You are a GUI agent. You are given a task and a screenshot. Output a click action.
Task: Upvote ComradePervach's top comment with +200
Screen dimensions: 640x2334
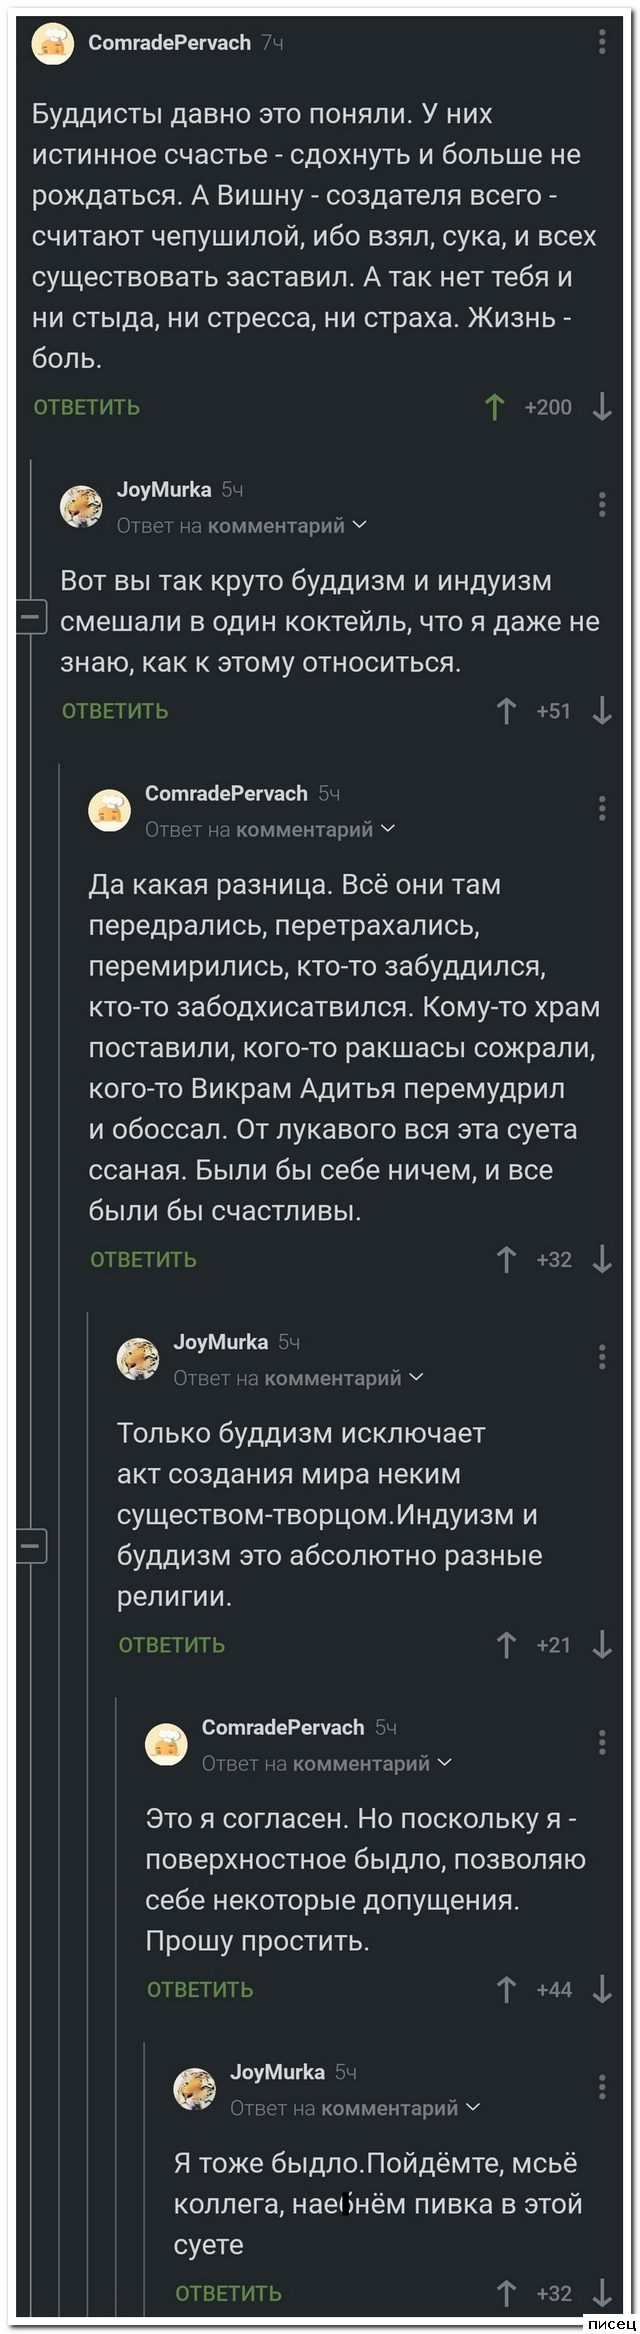(494, 407)
